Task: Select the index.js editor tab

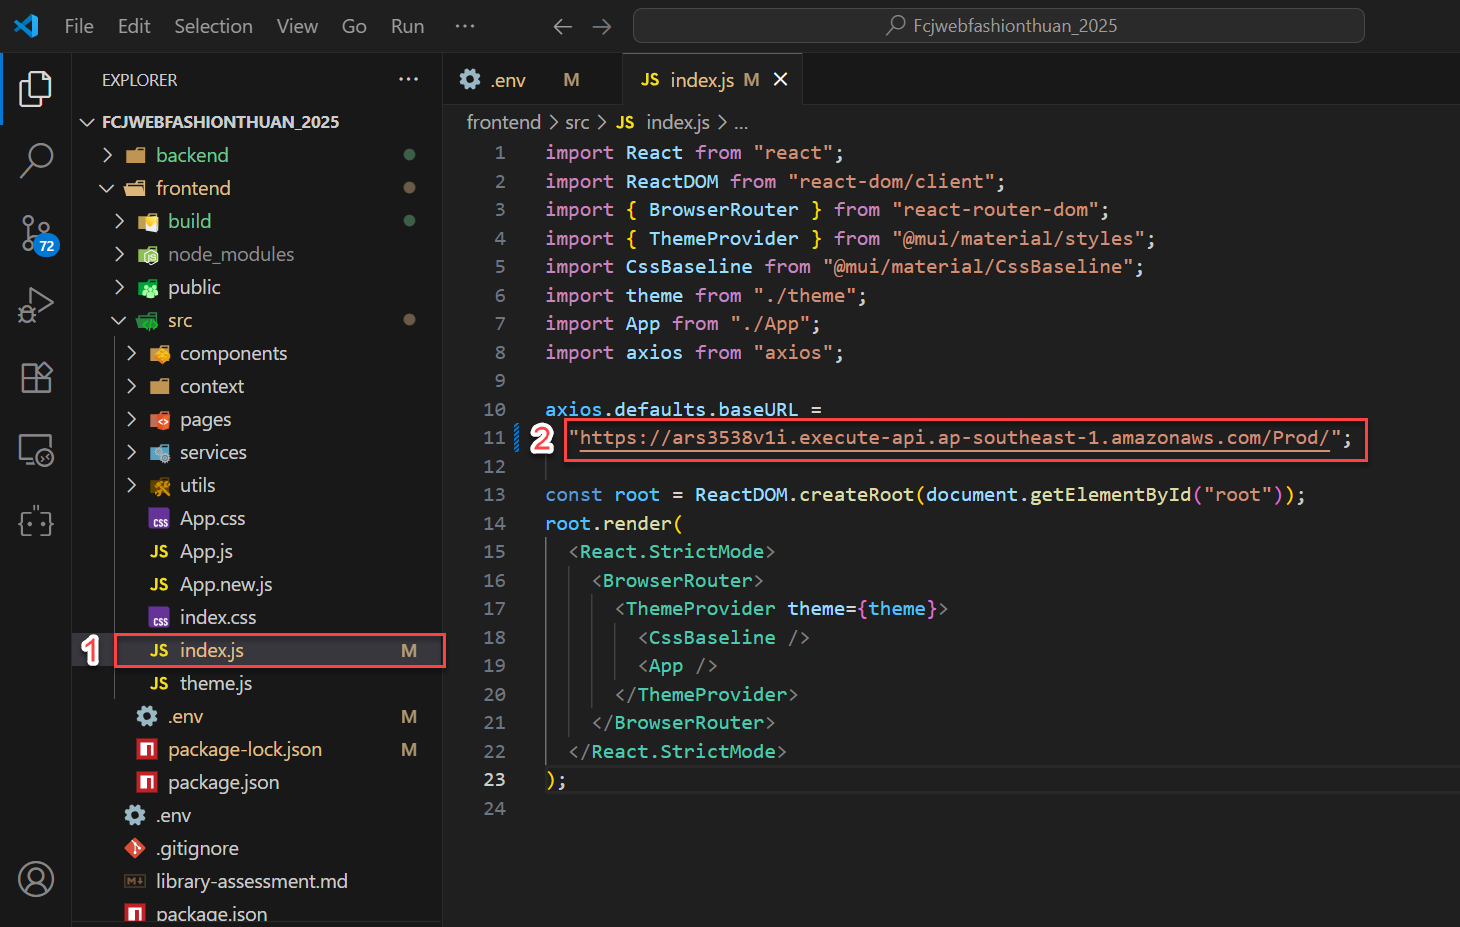Action: 711,79
